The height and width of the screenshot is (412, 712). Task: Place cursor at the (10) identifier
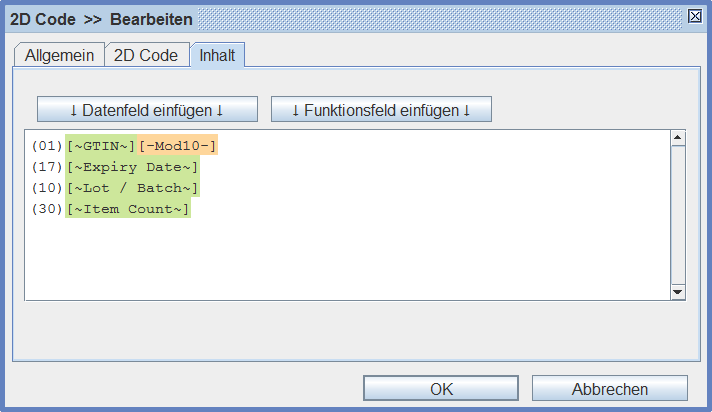click(47, 188)
